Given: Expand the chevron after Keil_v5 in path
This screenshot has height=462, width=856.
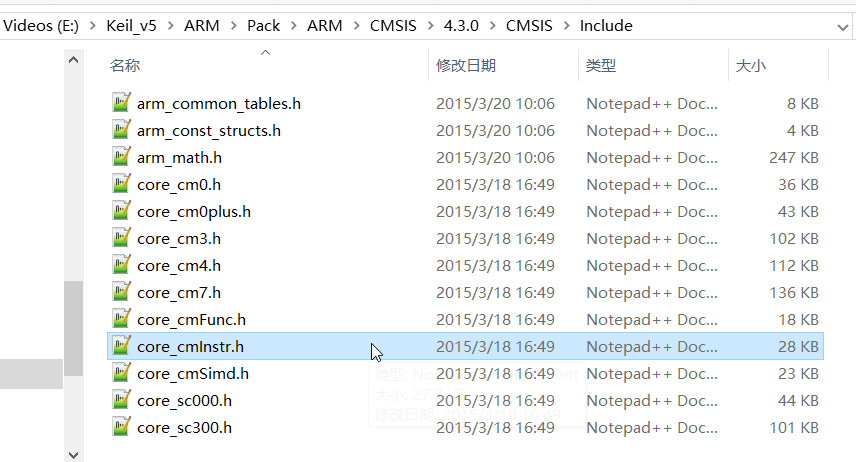Looking at the screenshot, I should point(171,26).
